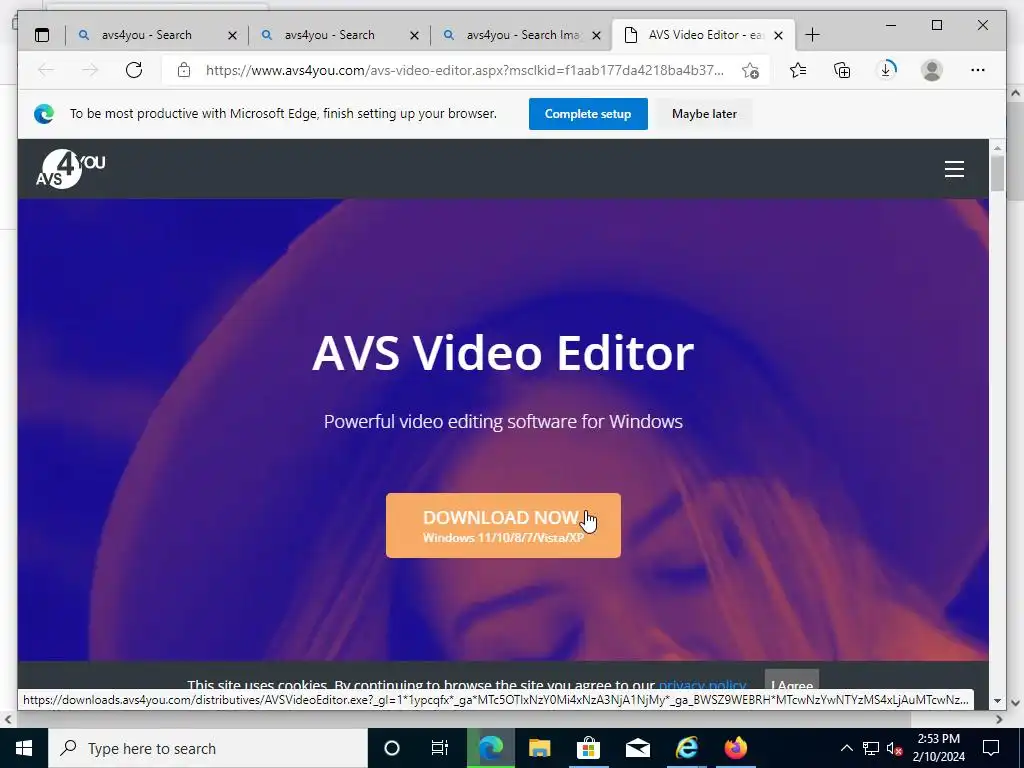
Task: Close the AVS Video Editor tab
Action: 778,36
